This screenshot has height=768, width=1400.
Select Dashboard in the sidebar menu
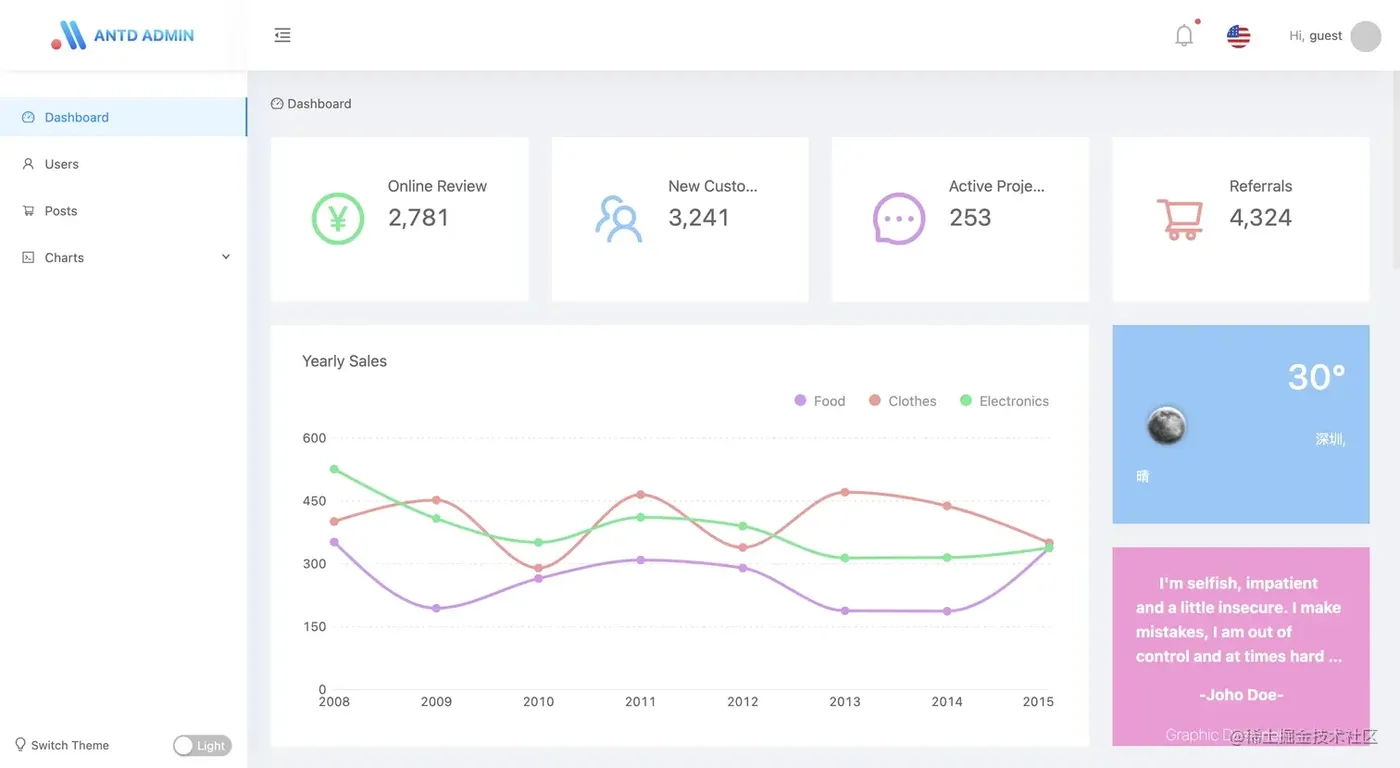click(x=123, y=117)
